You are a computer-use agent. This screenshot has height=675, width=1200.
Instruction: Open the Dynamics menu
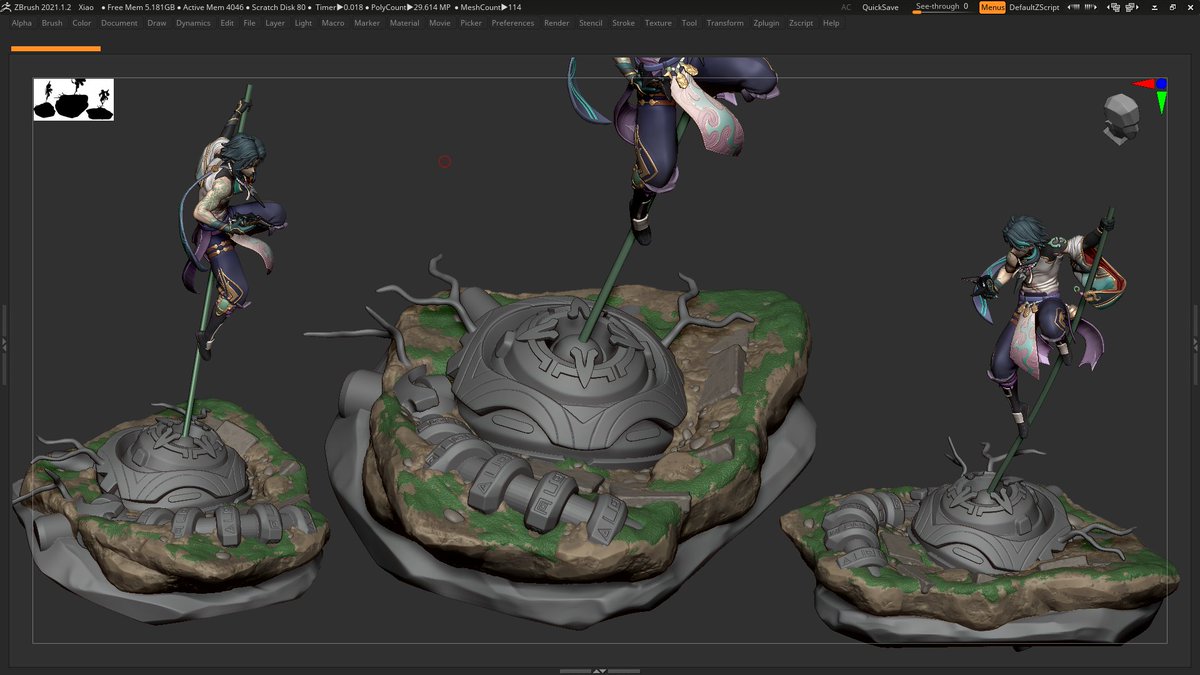(193, 23)
